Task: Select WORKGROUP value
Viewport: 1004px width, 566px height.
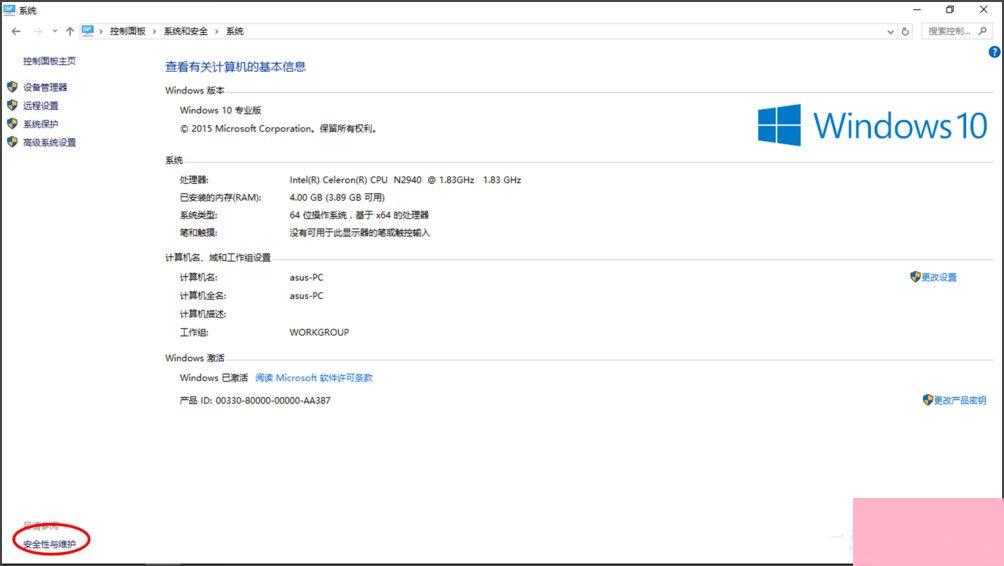Action: click(319, 332)
